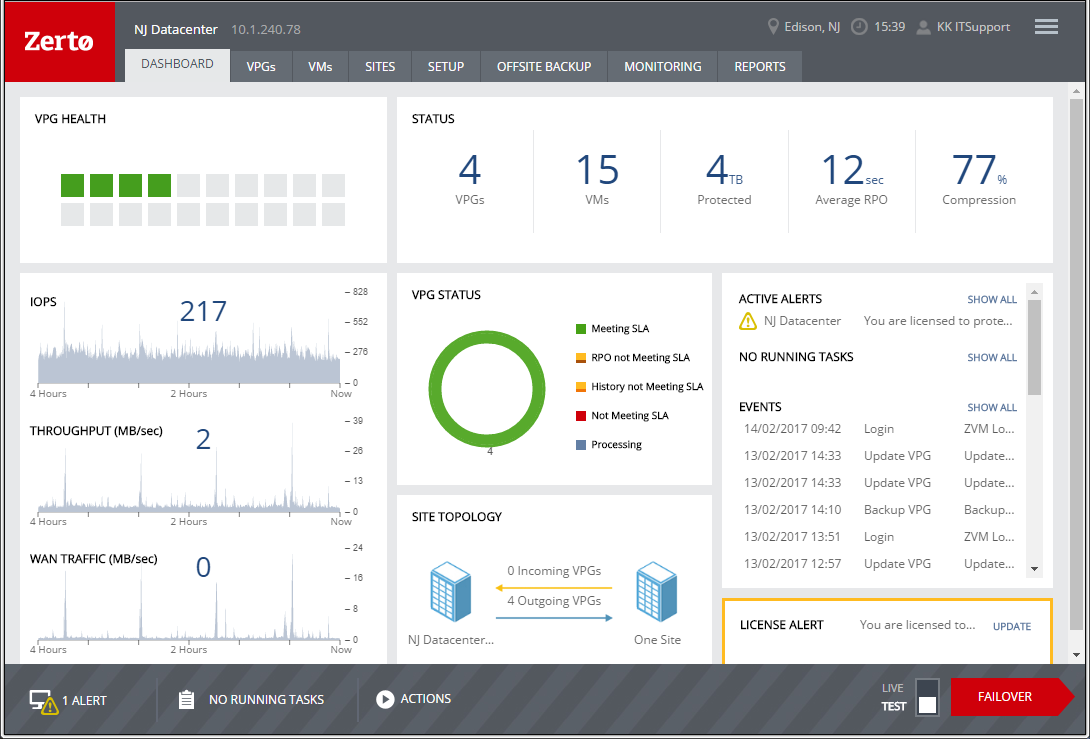Image resolution: width=1090 pixels, height=739 pixels.
Task: Click the first green VPG health square
Action: (x=72, y=185)
